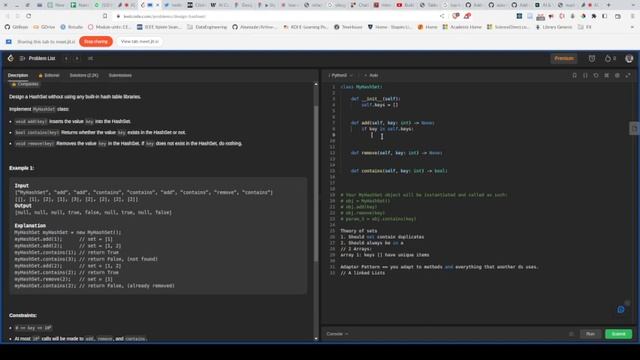Viewport: 640px width, 360px height.
Task: Click the streak flame icon
Action: [x=608, y=58]
